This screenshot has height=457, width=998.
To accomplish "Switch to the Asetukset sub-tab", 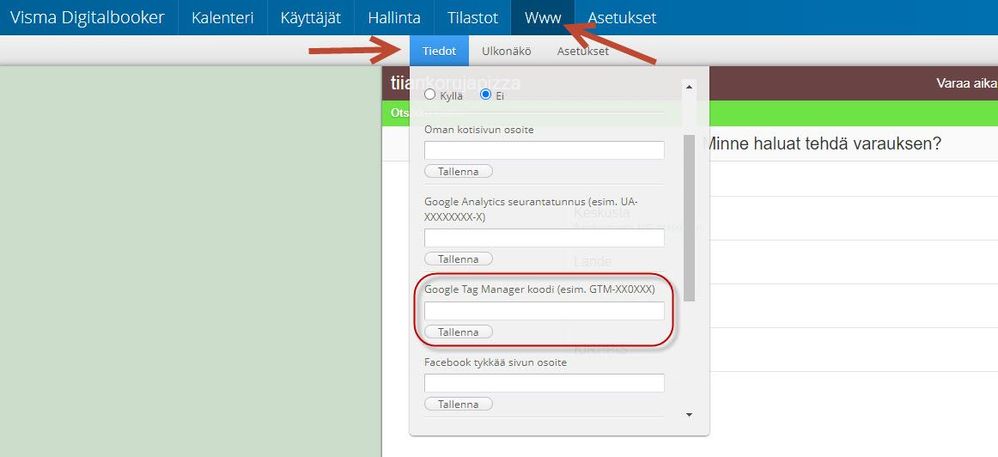I will tap(582, 51).
